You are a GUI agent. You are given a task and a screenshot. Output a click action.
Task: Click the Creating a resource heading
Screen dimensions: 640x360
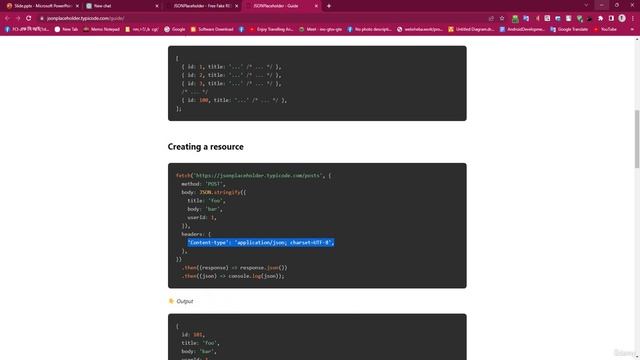(x=205, y=147)
